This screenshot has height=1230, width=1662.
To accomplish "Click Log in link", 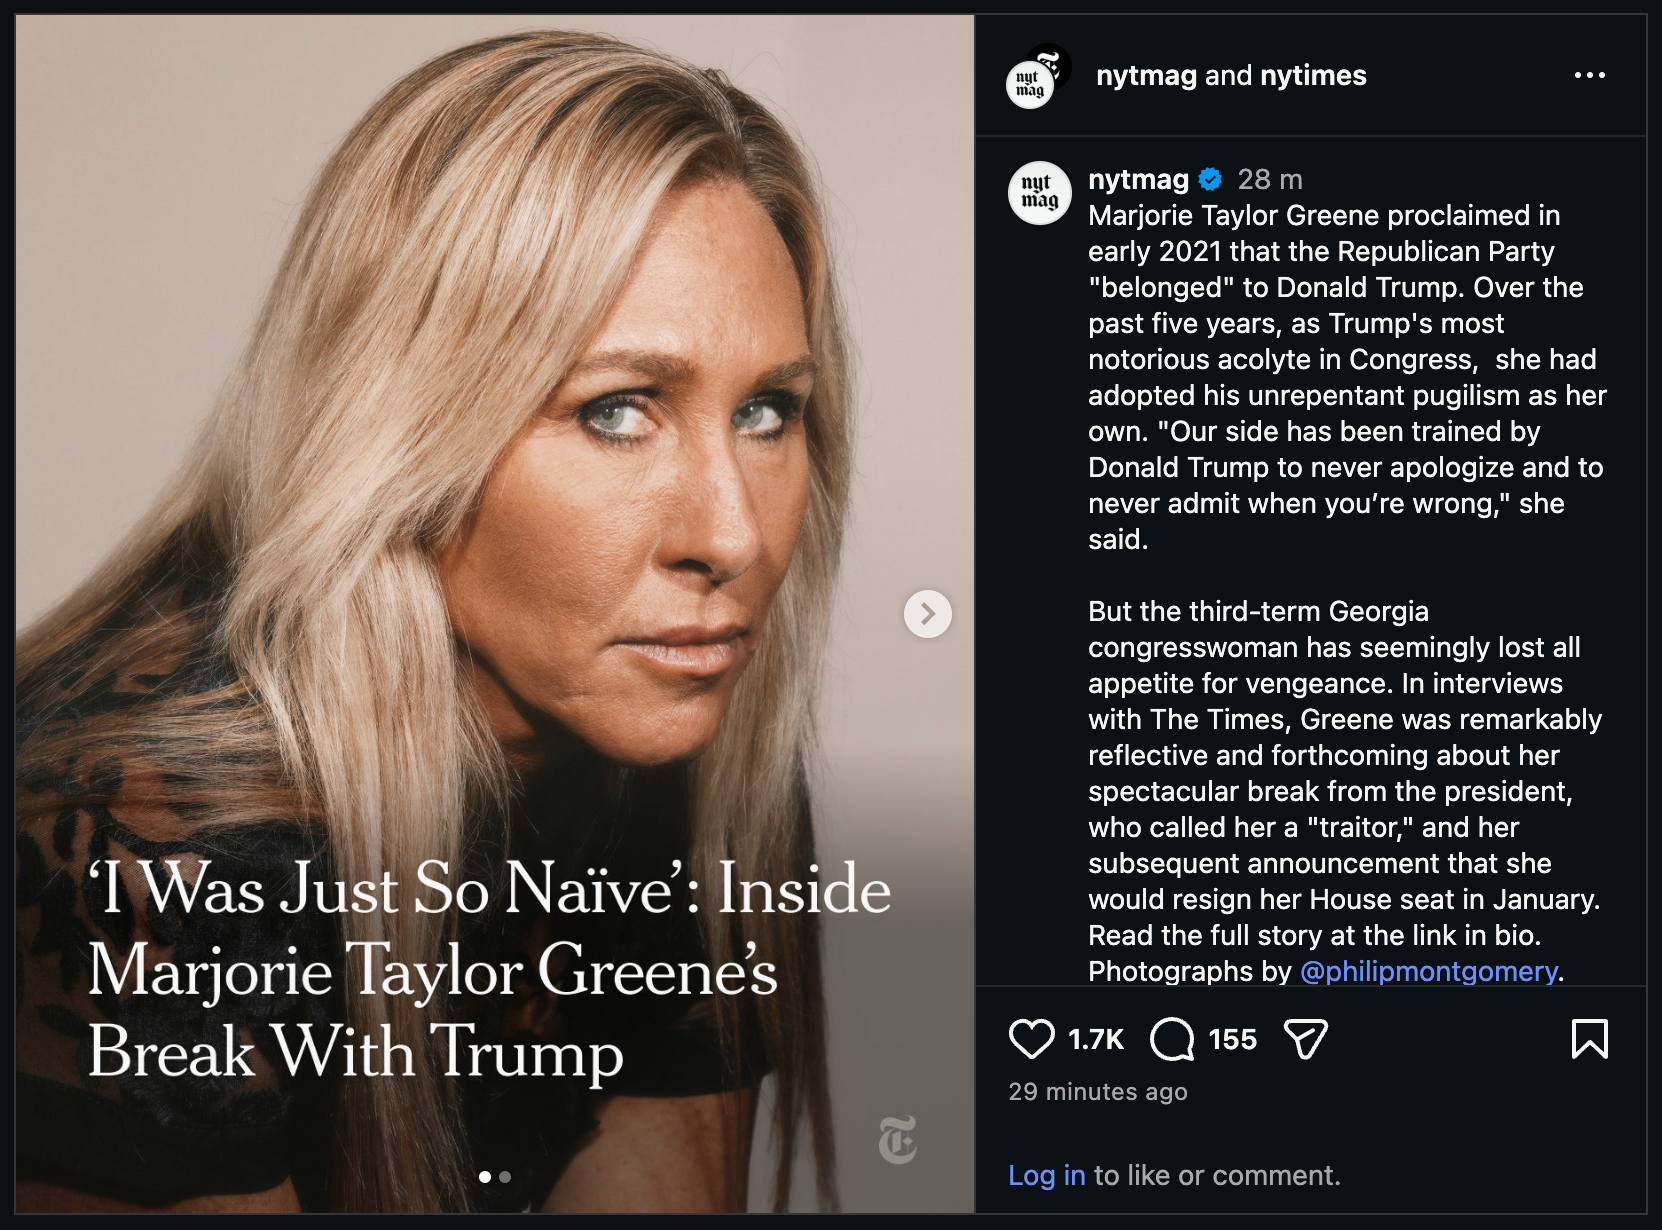I will pyautogui.click(x=1046, y=1175).
